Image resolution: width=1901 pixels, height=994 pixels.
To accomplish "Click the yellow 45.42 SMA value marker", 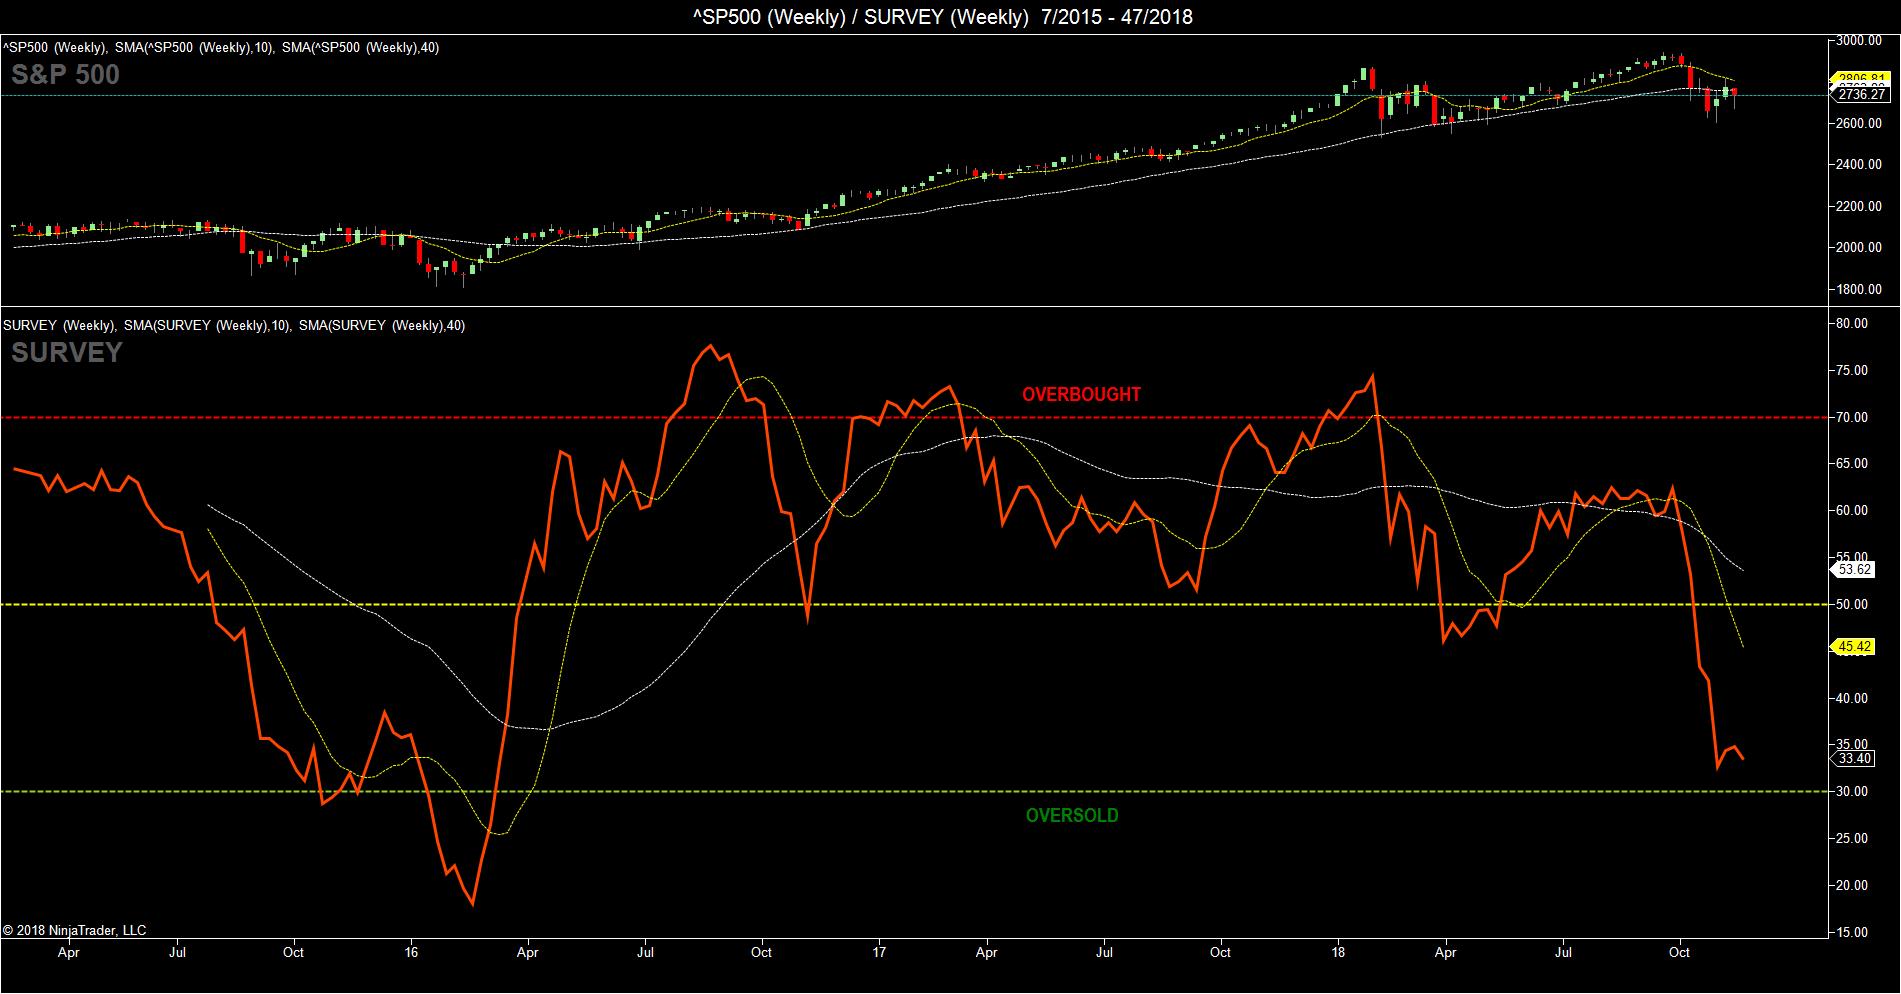I will 1852,647.
